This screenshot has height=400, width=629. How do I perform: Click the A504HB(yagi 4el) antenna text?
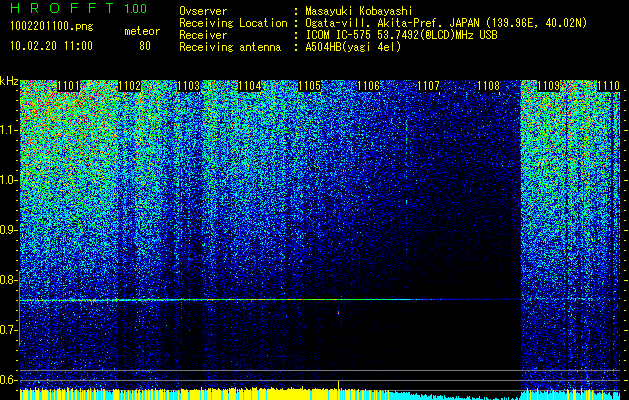pos(353,47)
